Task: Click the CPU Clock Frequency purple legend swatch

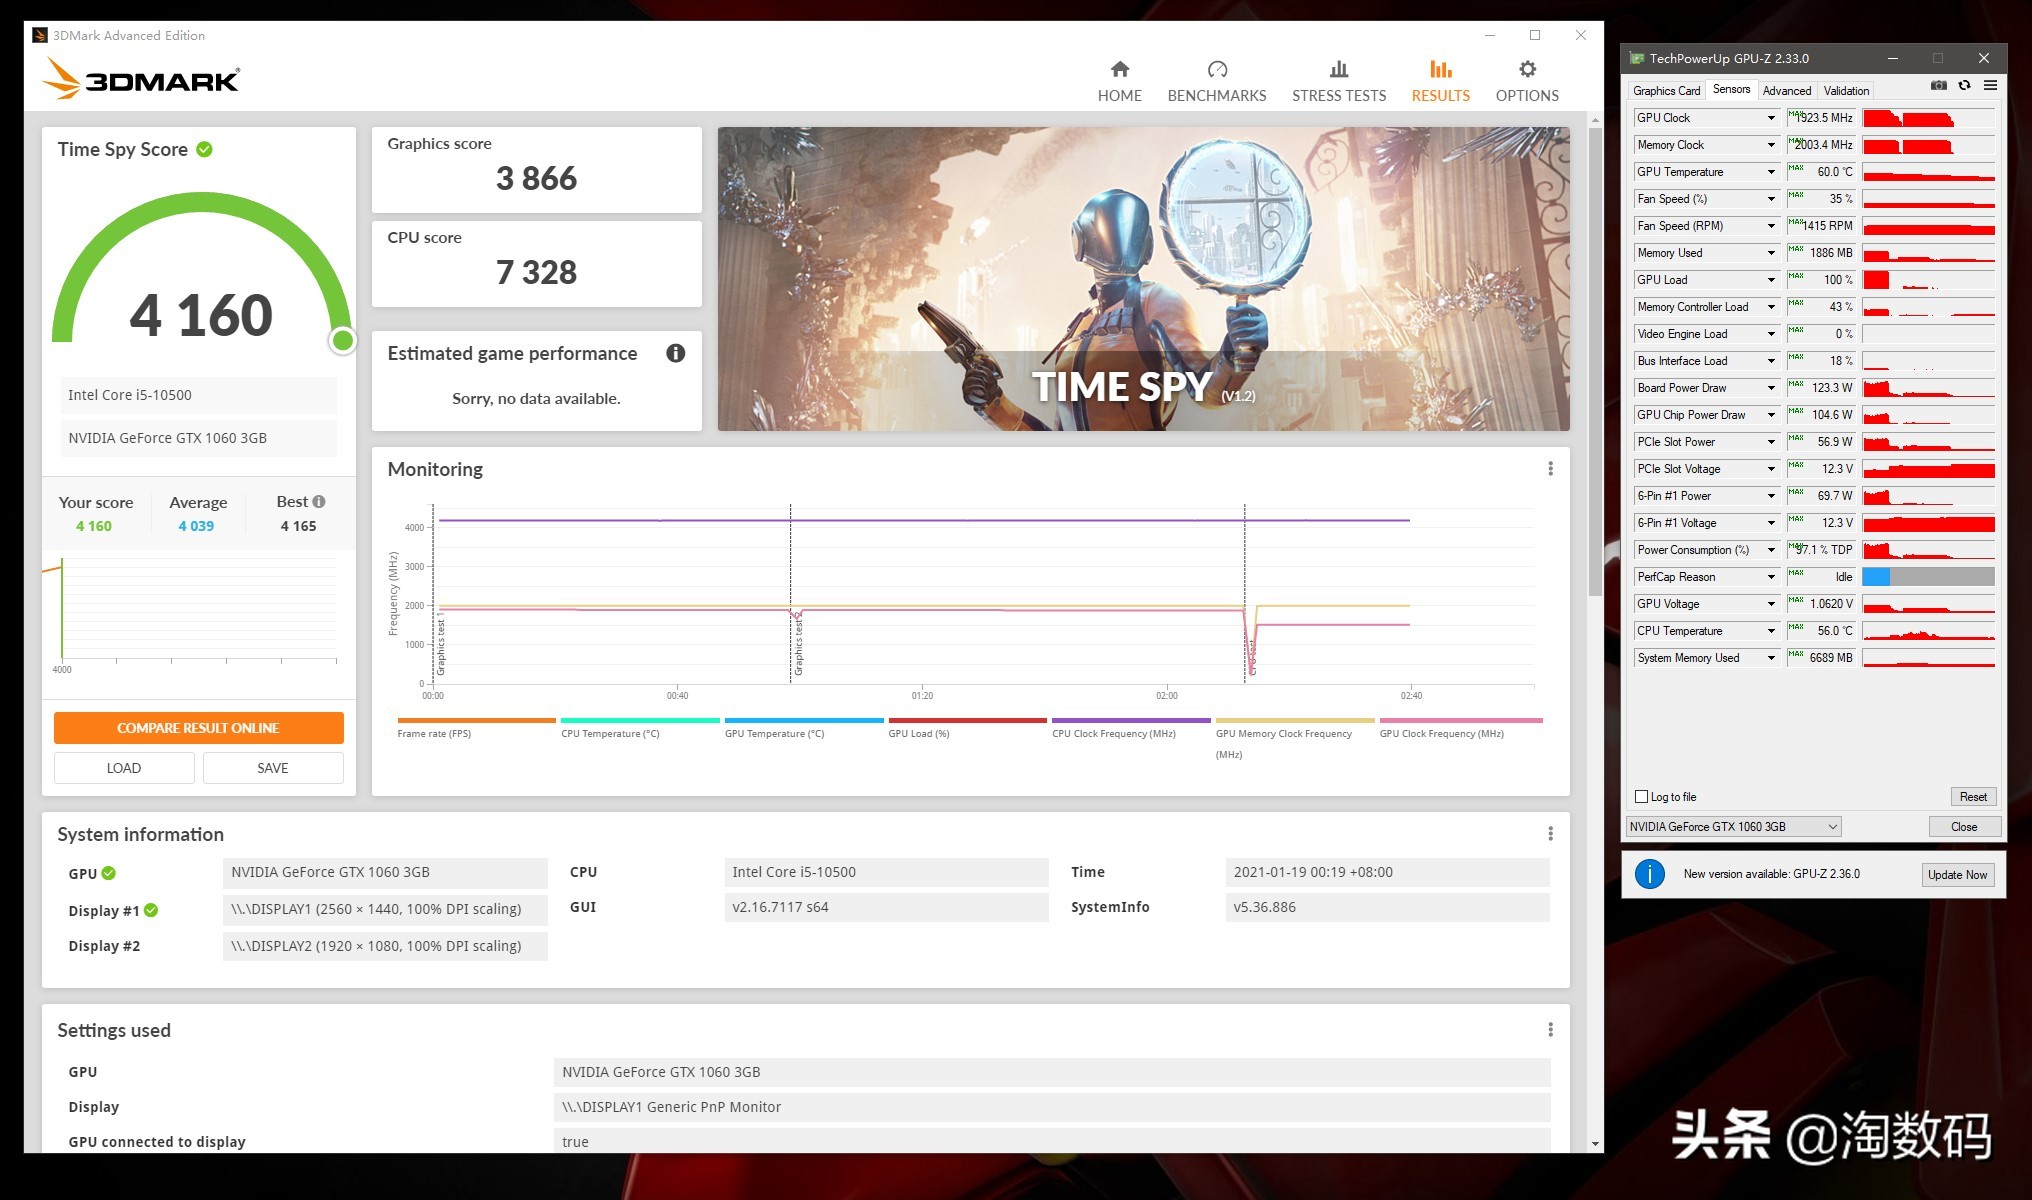Action: tap(1131, 720)
